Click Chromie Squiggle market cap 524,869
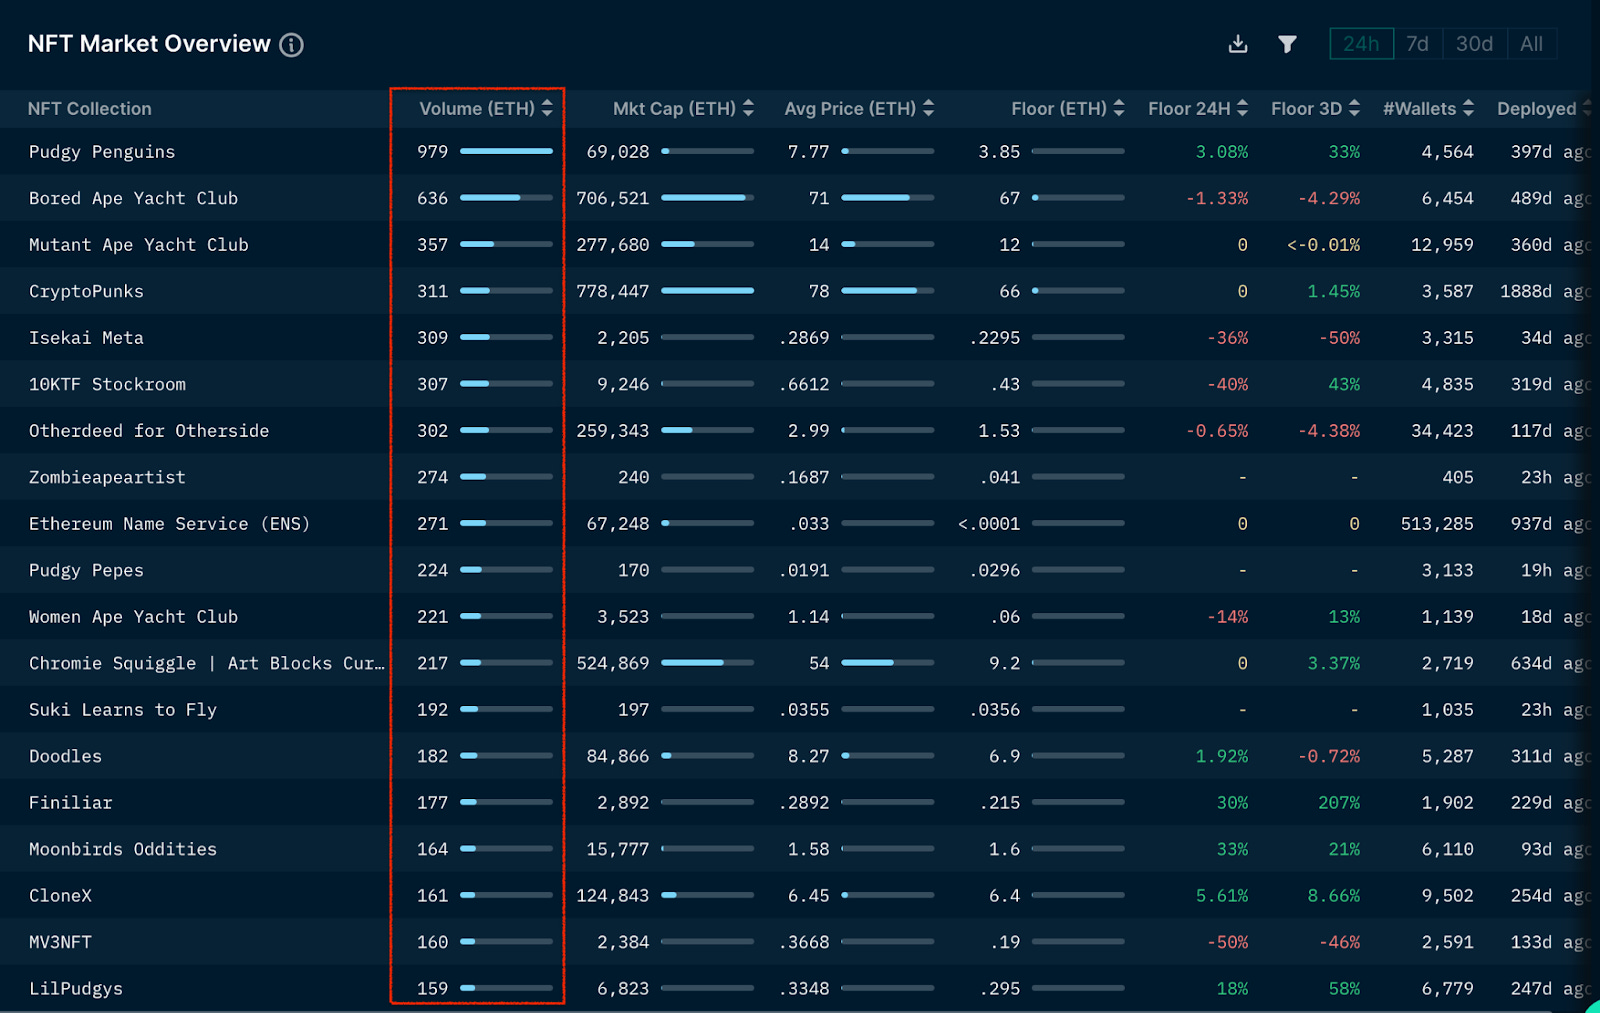This screenshot has width=1600, height=1013. pyautogui.click(x=612, y=663)
